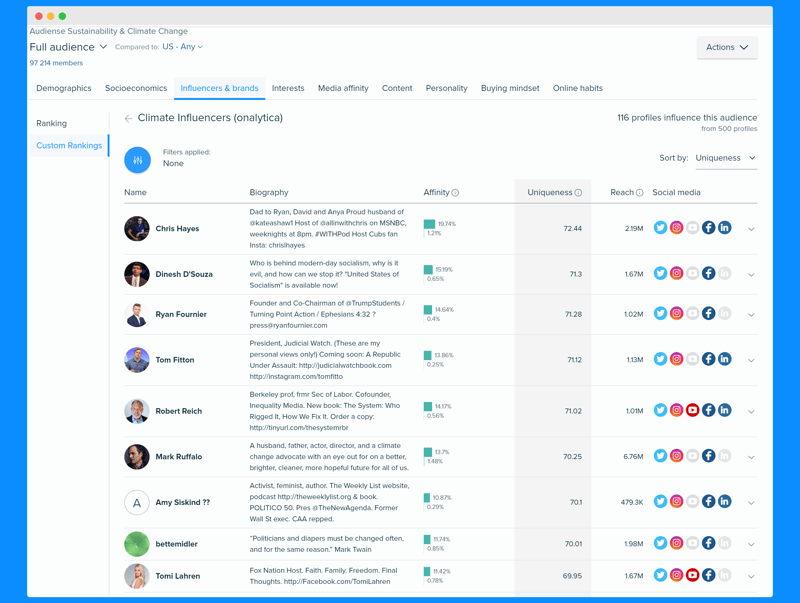
Task: Click Amy Siskind's letter avatar
Action: pos(137,502)
